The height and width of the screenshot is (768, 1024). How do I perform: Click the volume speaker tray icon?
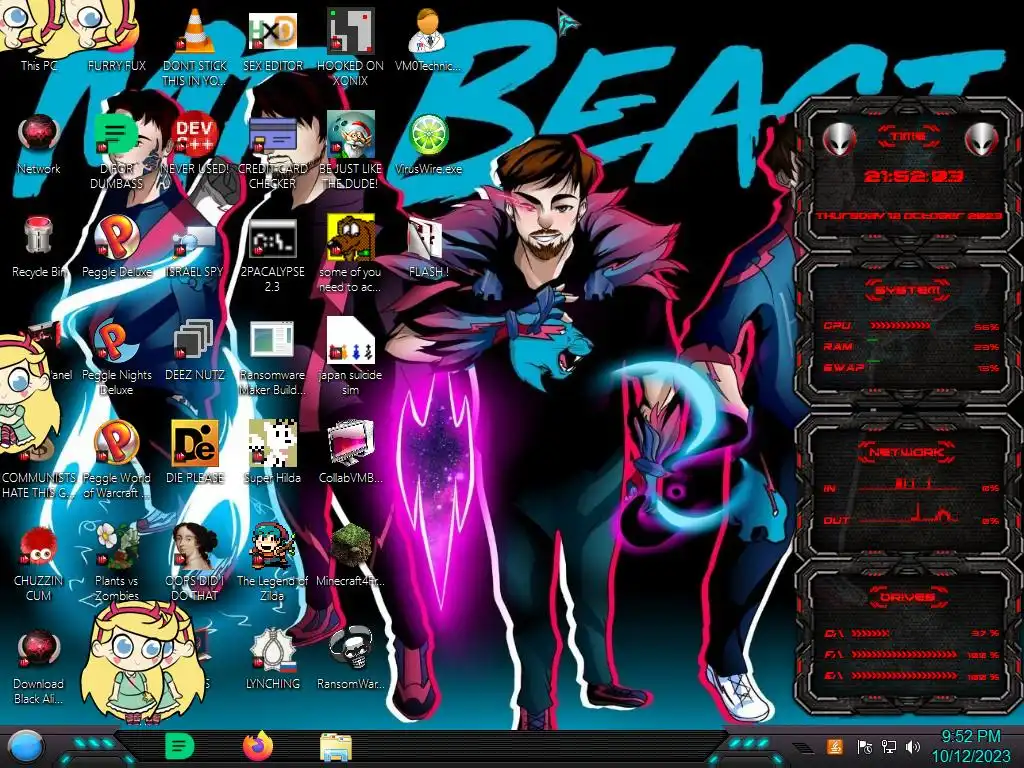tap(913, 746)
